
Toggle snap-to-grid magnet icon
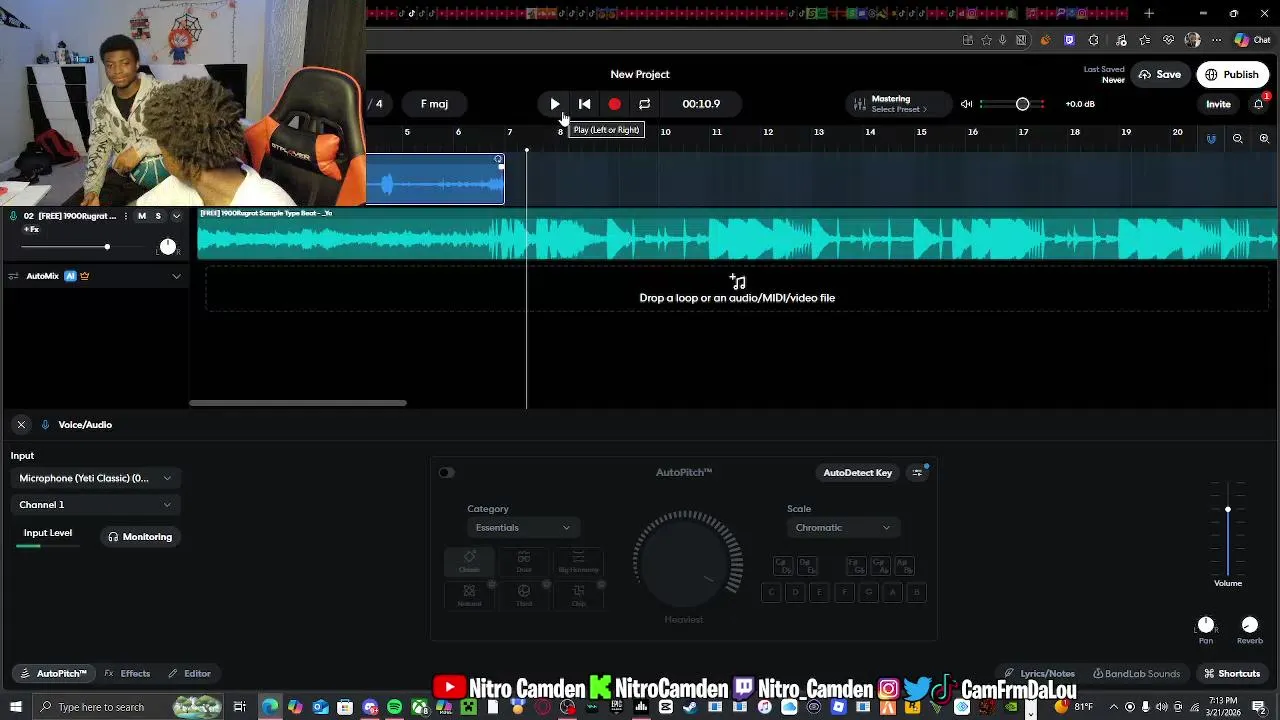click(1211, 139)
